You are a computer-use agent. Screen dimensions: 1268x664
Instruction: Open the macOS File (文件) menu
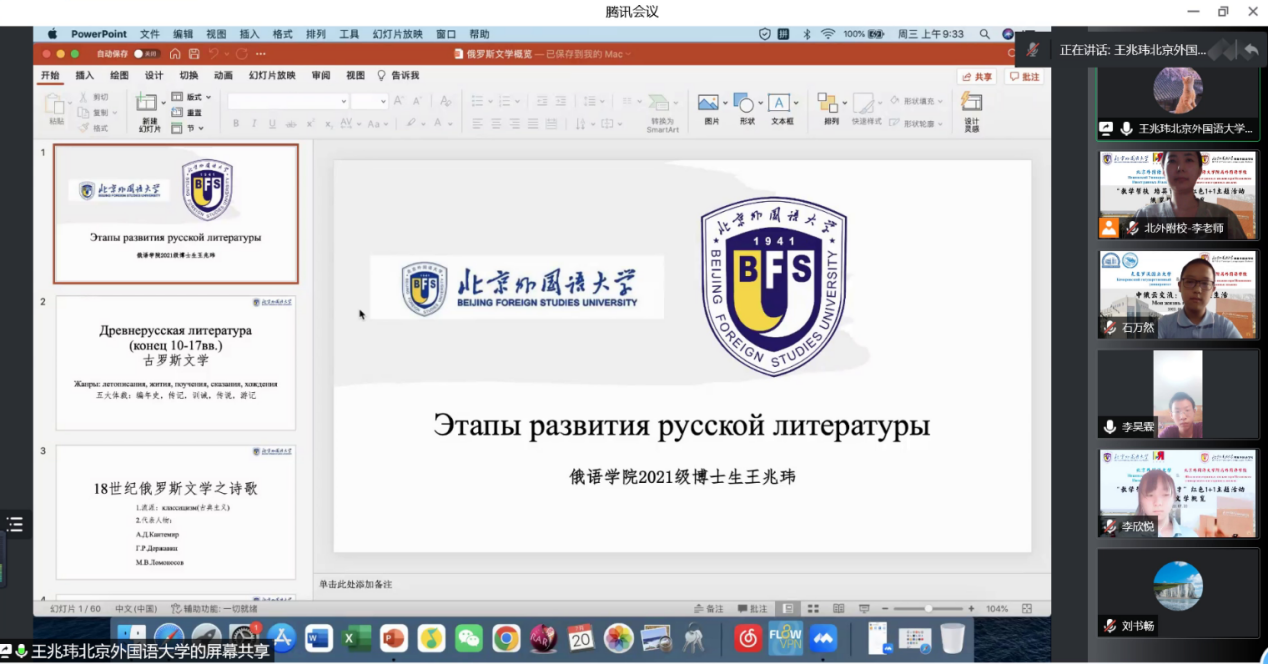point(150,34)
